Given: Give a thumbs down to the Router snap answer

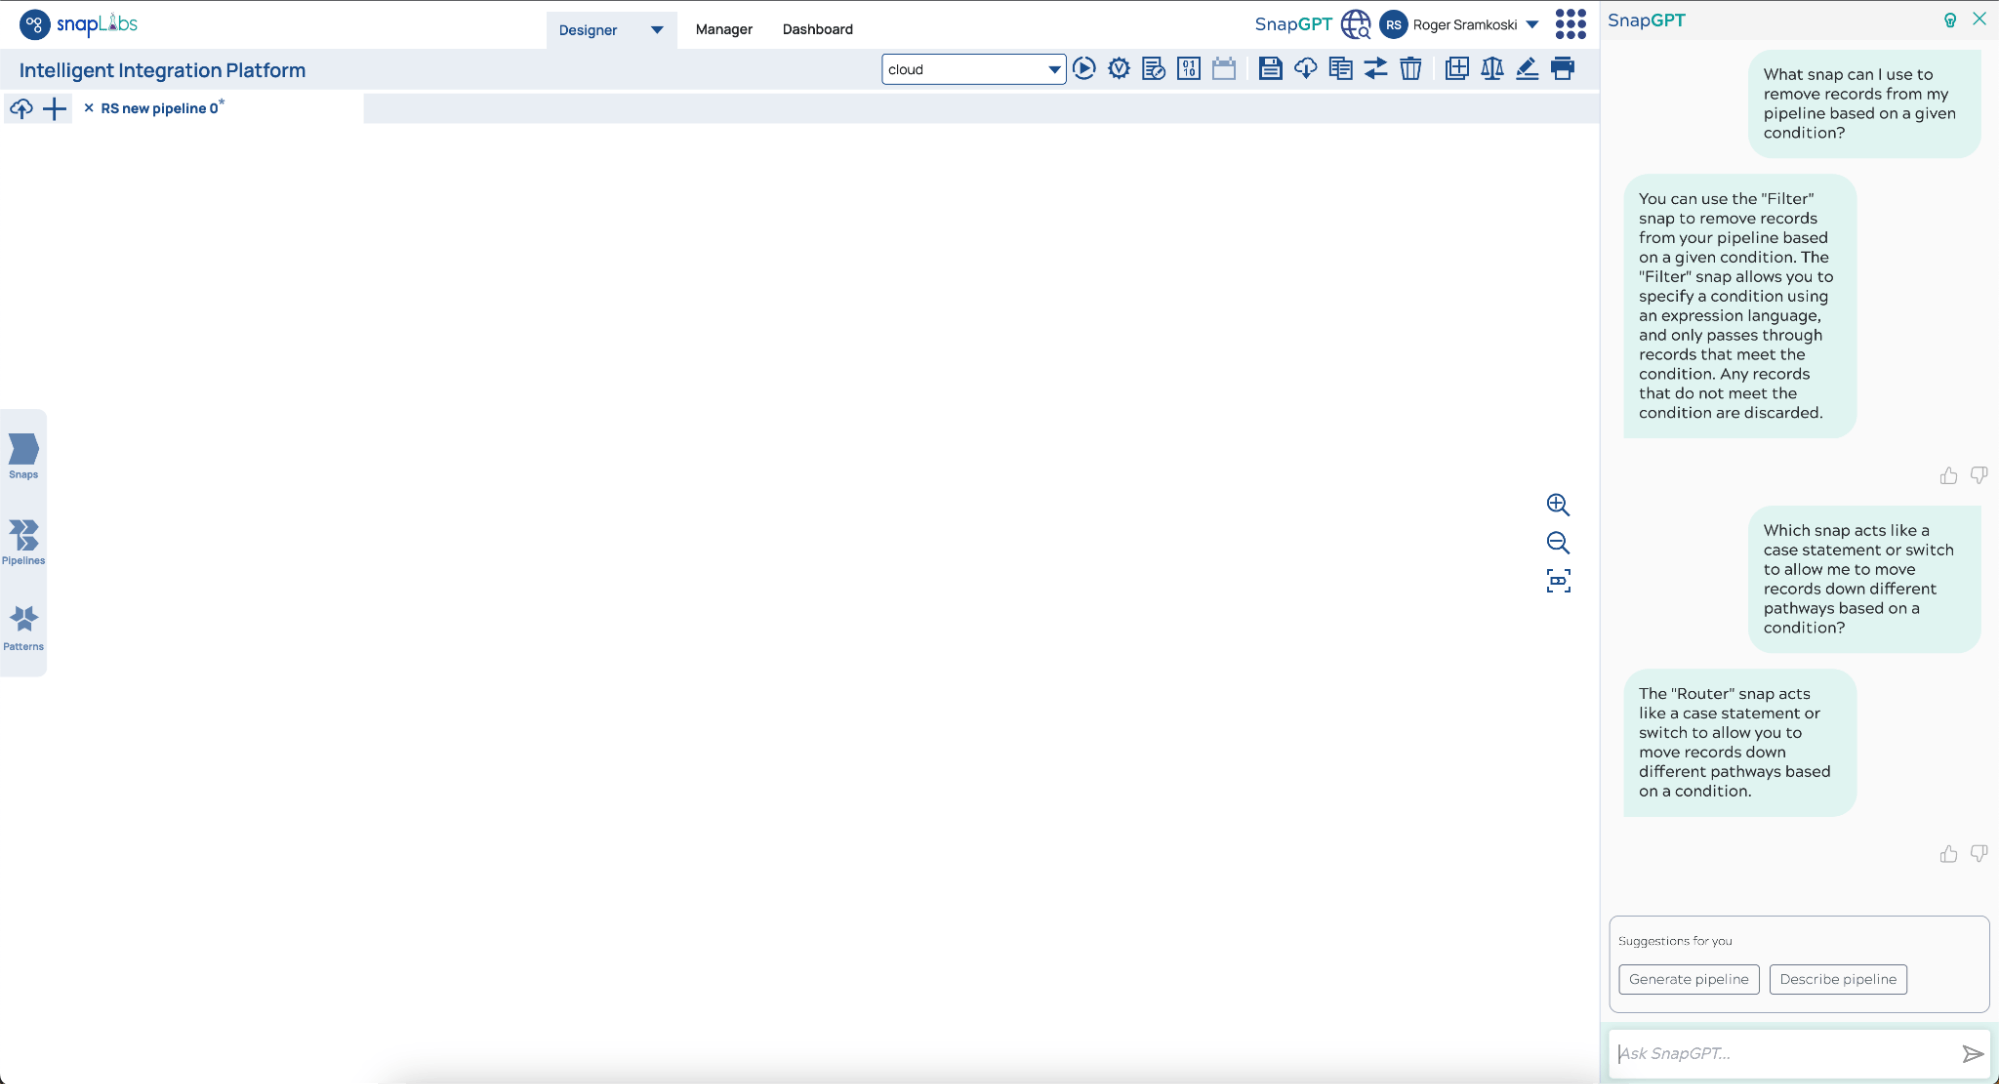Looking at the screenshot, I should (x=1980, y=853).
